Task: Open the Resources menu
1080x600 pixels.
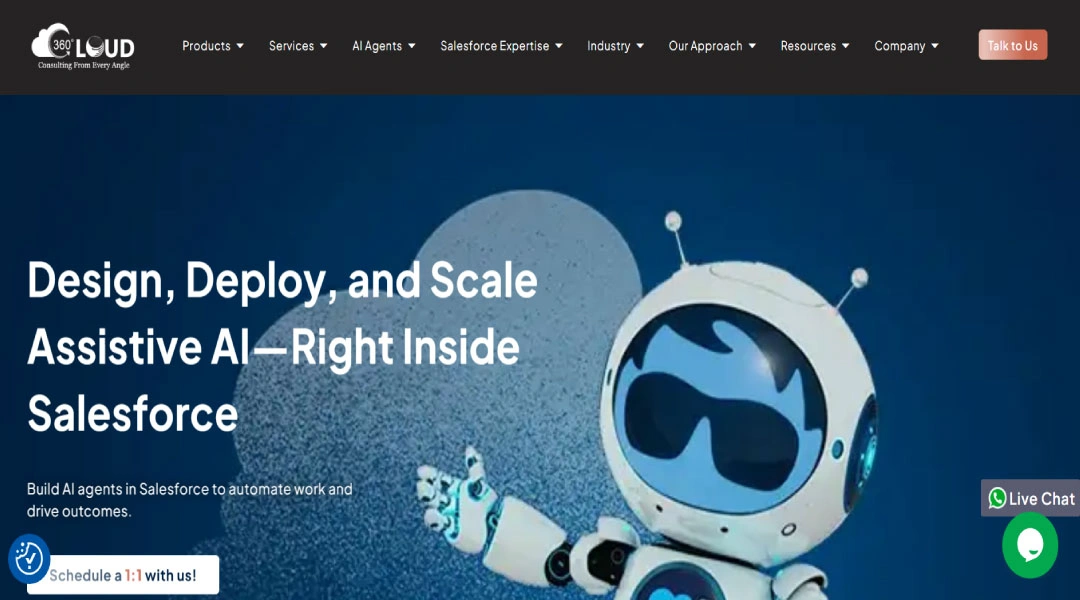Action: tap(808, 46)
